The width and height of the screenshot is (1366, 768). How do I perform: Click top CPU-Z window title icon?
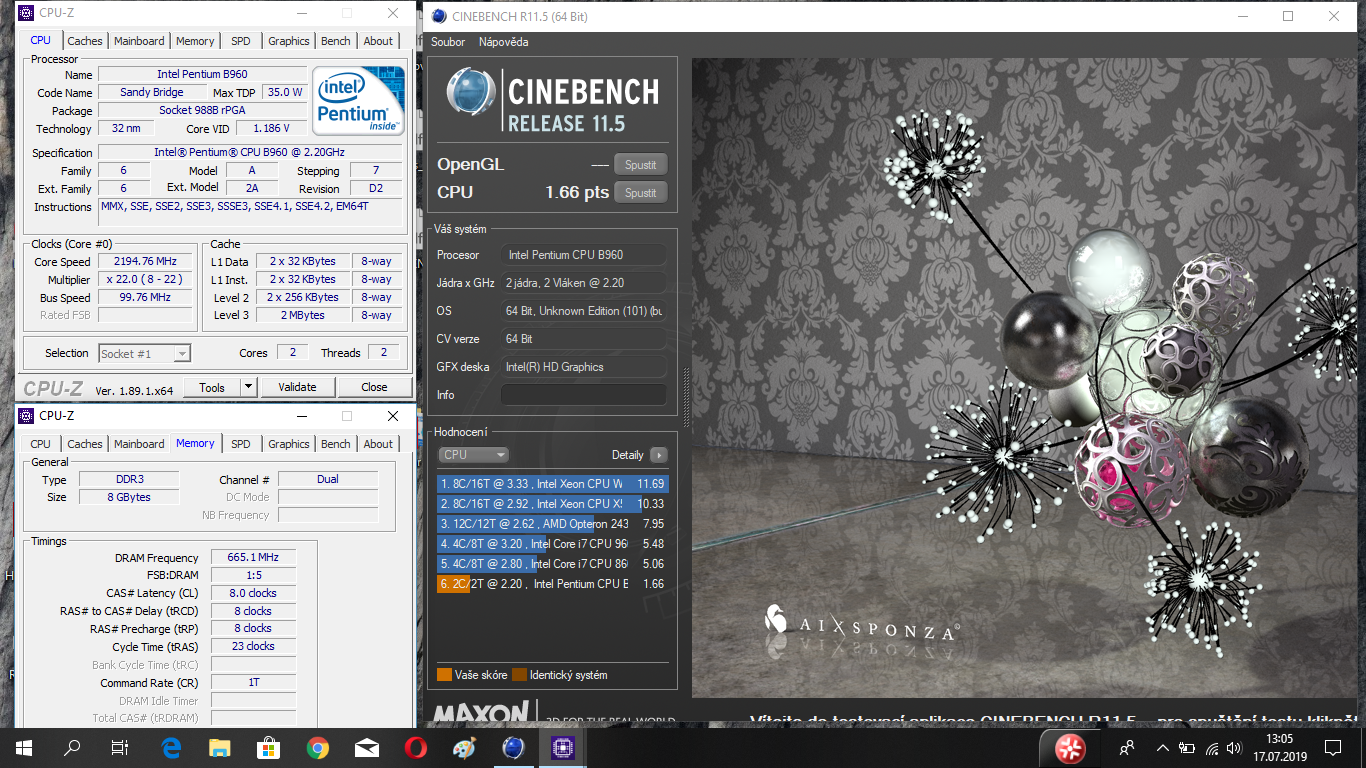click(26, 13)
